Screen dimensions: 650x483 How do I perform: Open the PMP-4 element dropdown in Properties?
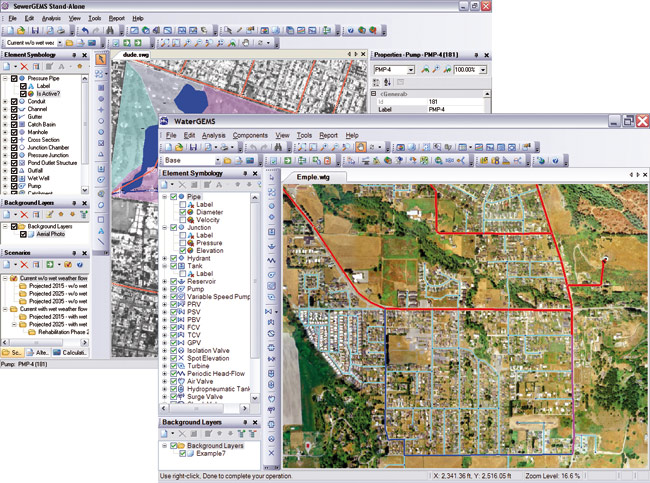(x=412, y=69)
